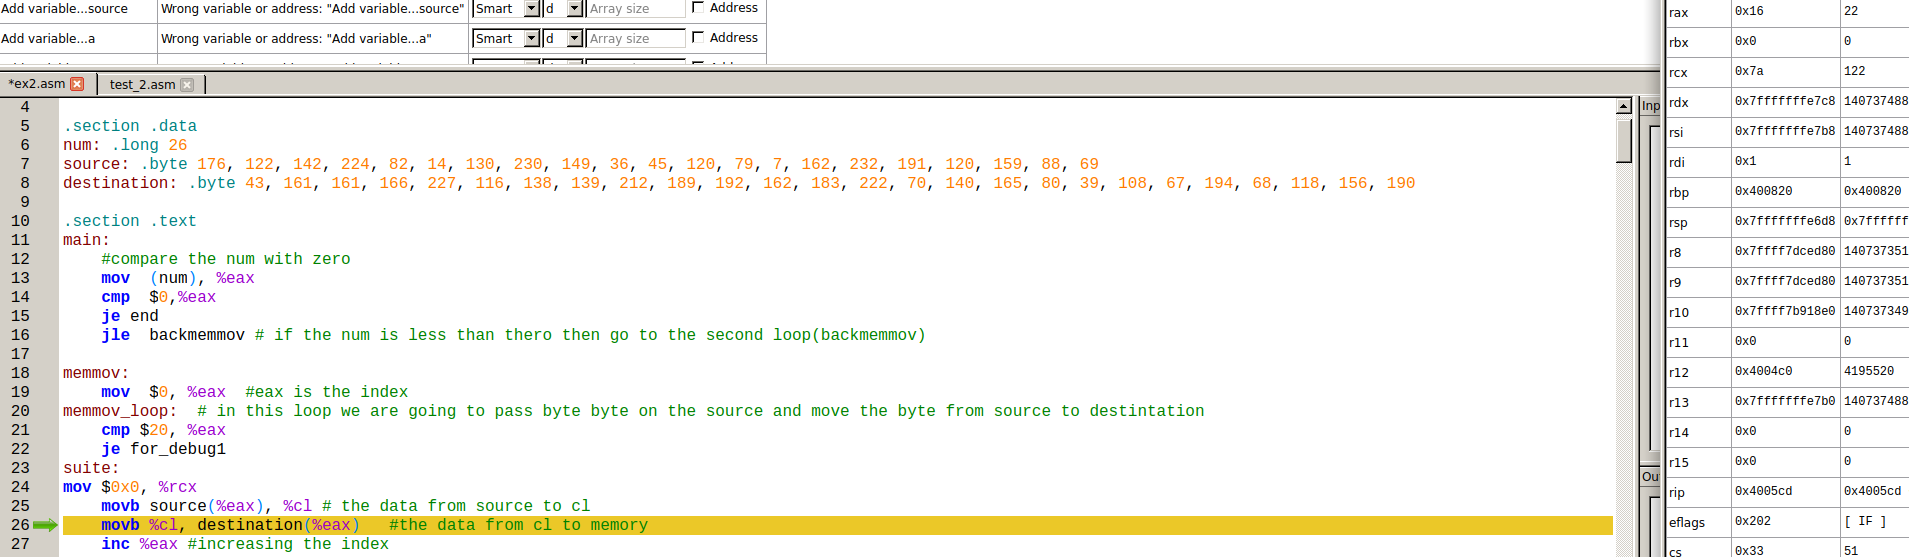Switch to the *ex2.asm tab
This screenshot has width=1909, height=557.
coord(37,84)
